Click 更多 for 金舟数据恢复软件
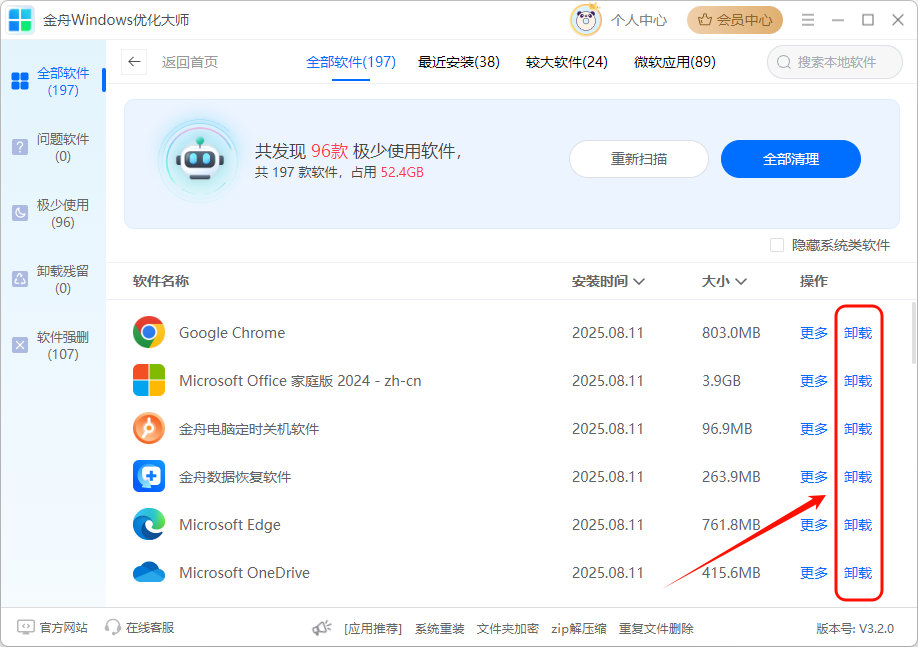Screen dimensions: 918x647 (x=814, y=477)
